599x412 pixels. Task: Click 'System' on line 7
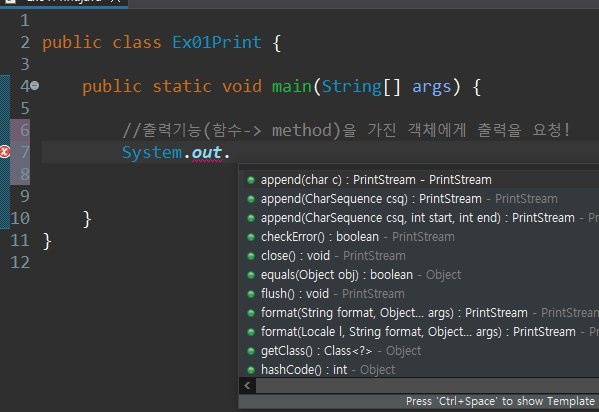pos(152,153)
